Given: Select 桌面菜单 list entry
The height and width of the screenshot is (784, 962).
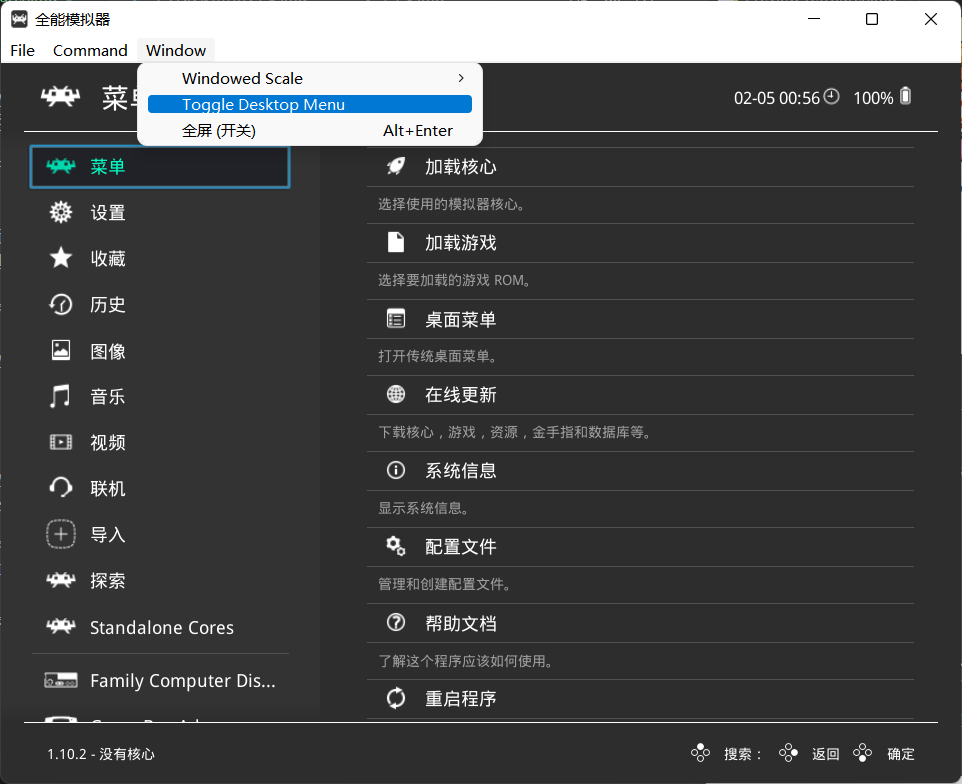Looking at the screenshot, I should click(x=460, y=319).
